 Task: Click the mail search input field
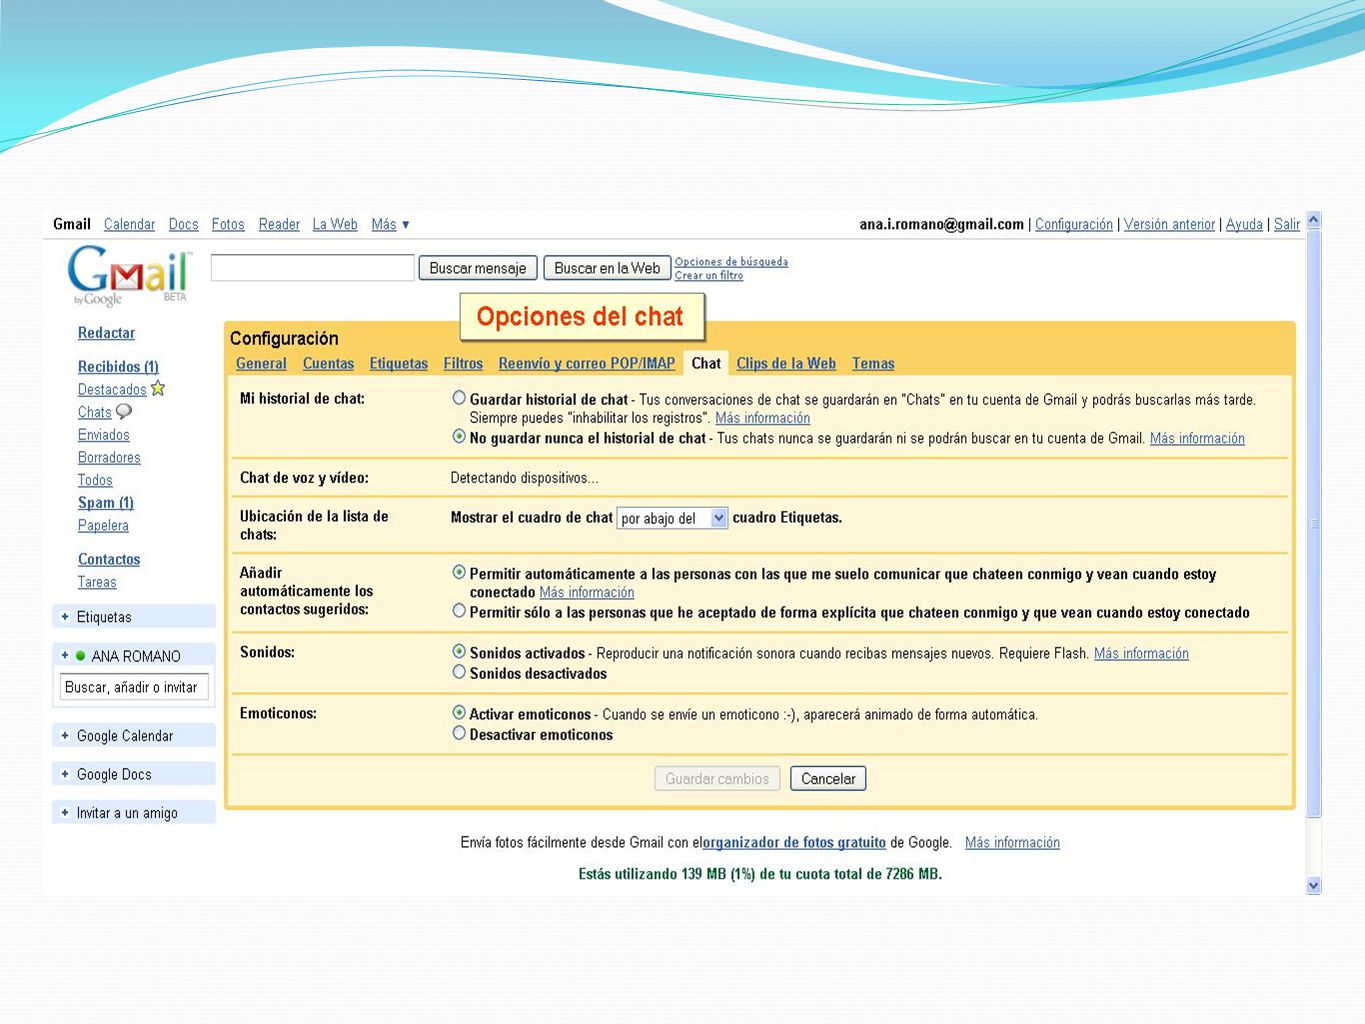click(x=313, y=268)
